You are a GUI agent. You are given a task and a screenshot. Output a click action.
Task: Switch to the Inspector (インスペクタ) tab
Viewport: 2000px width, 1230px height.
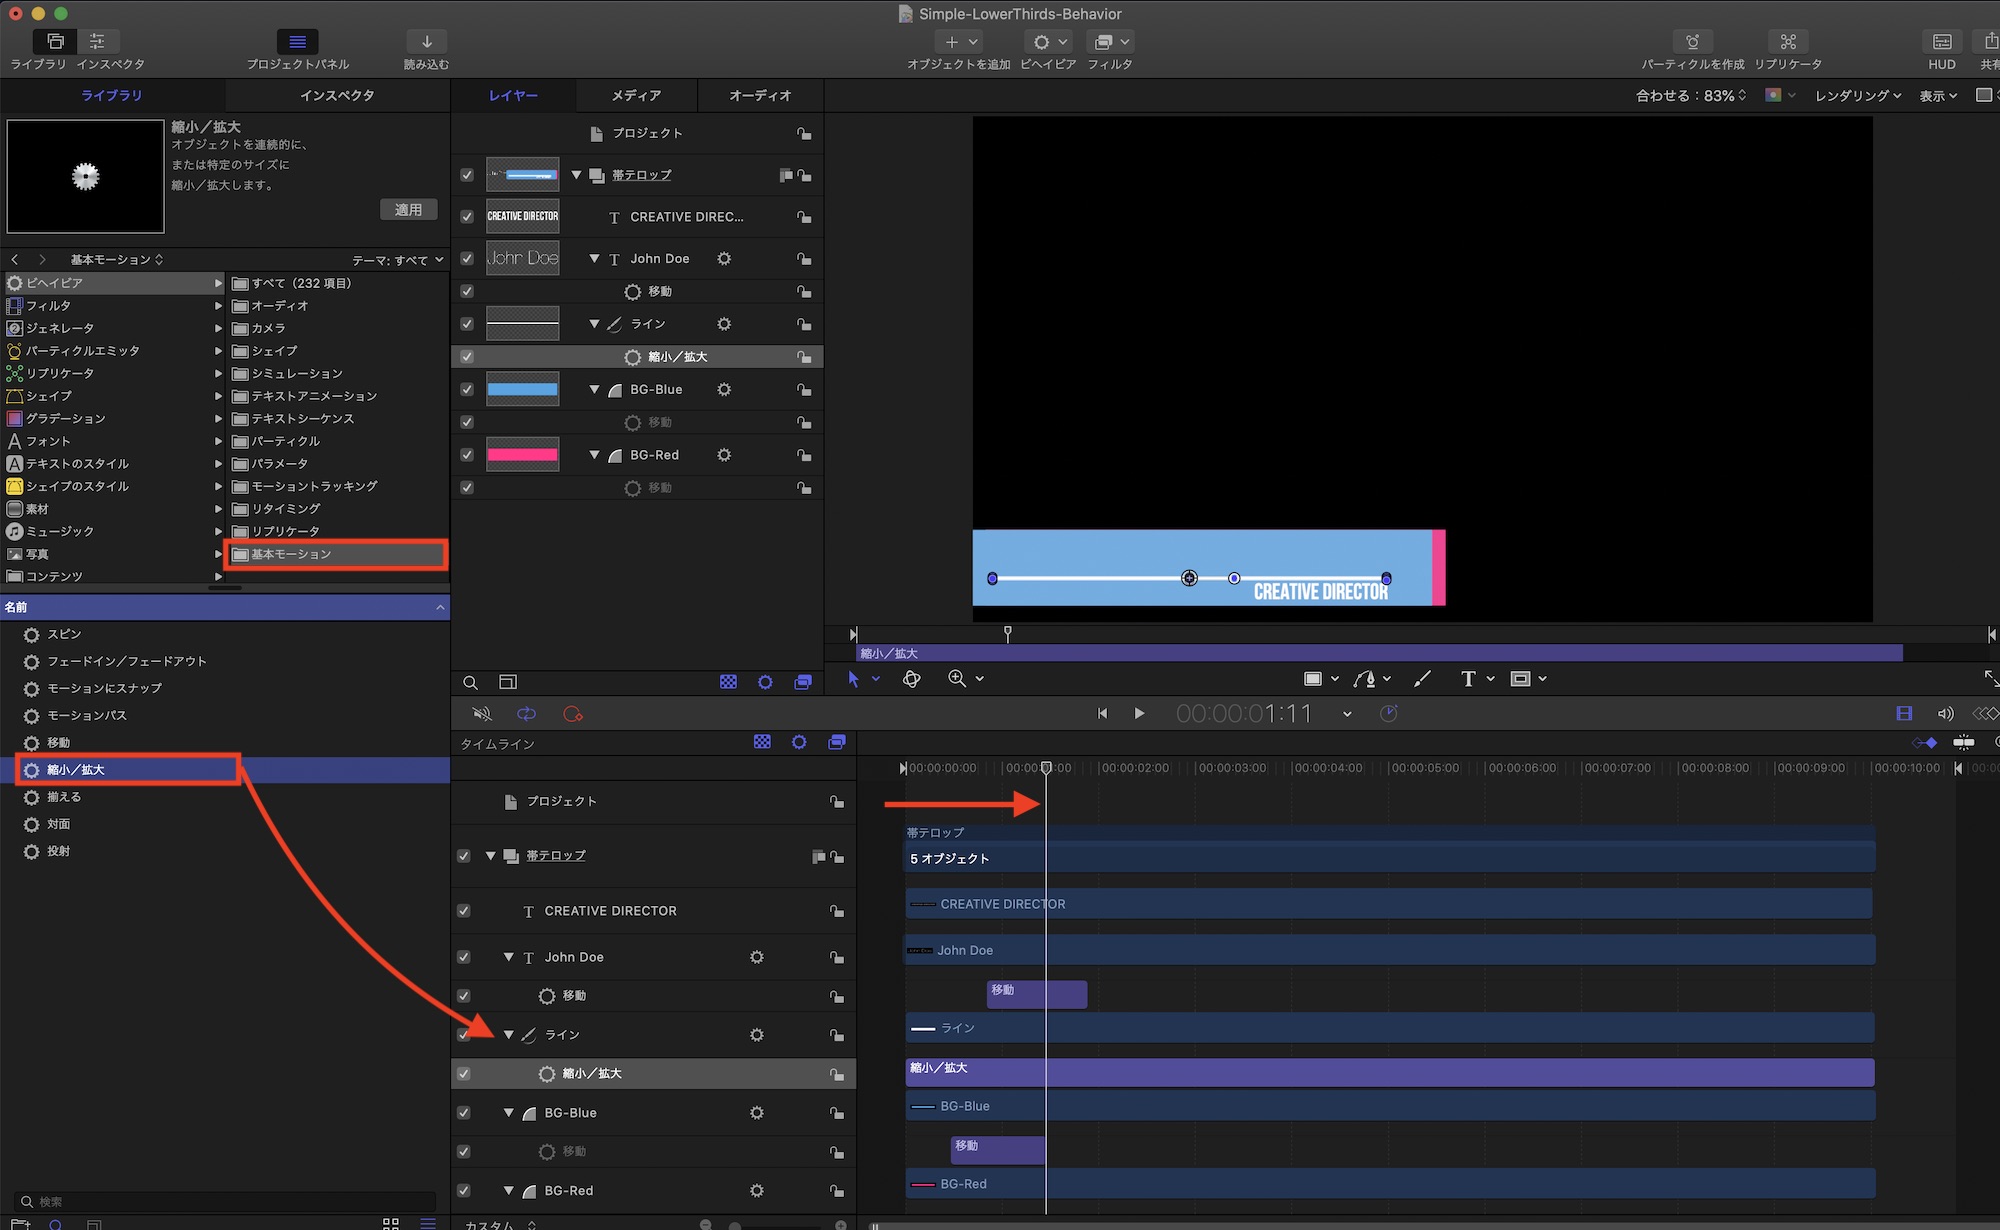[337, 96]
